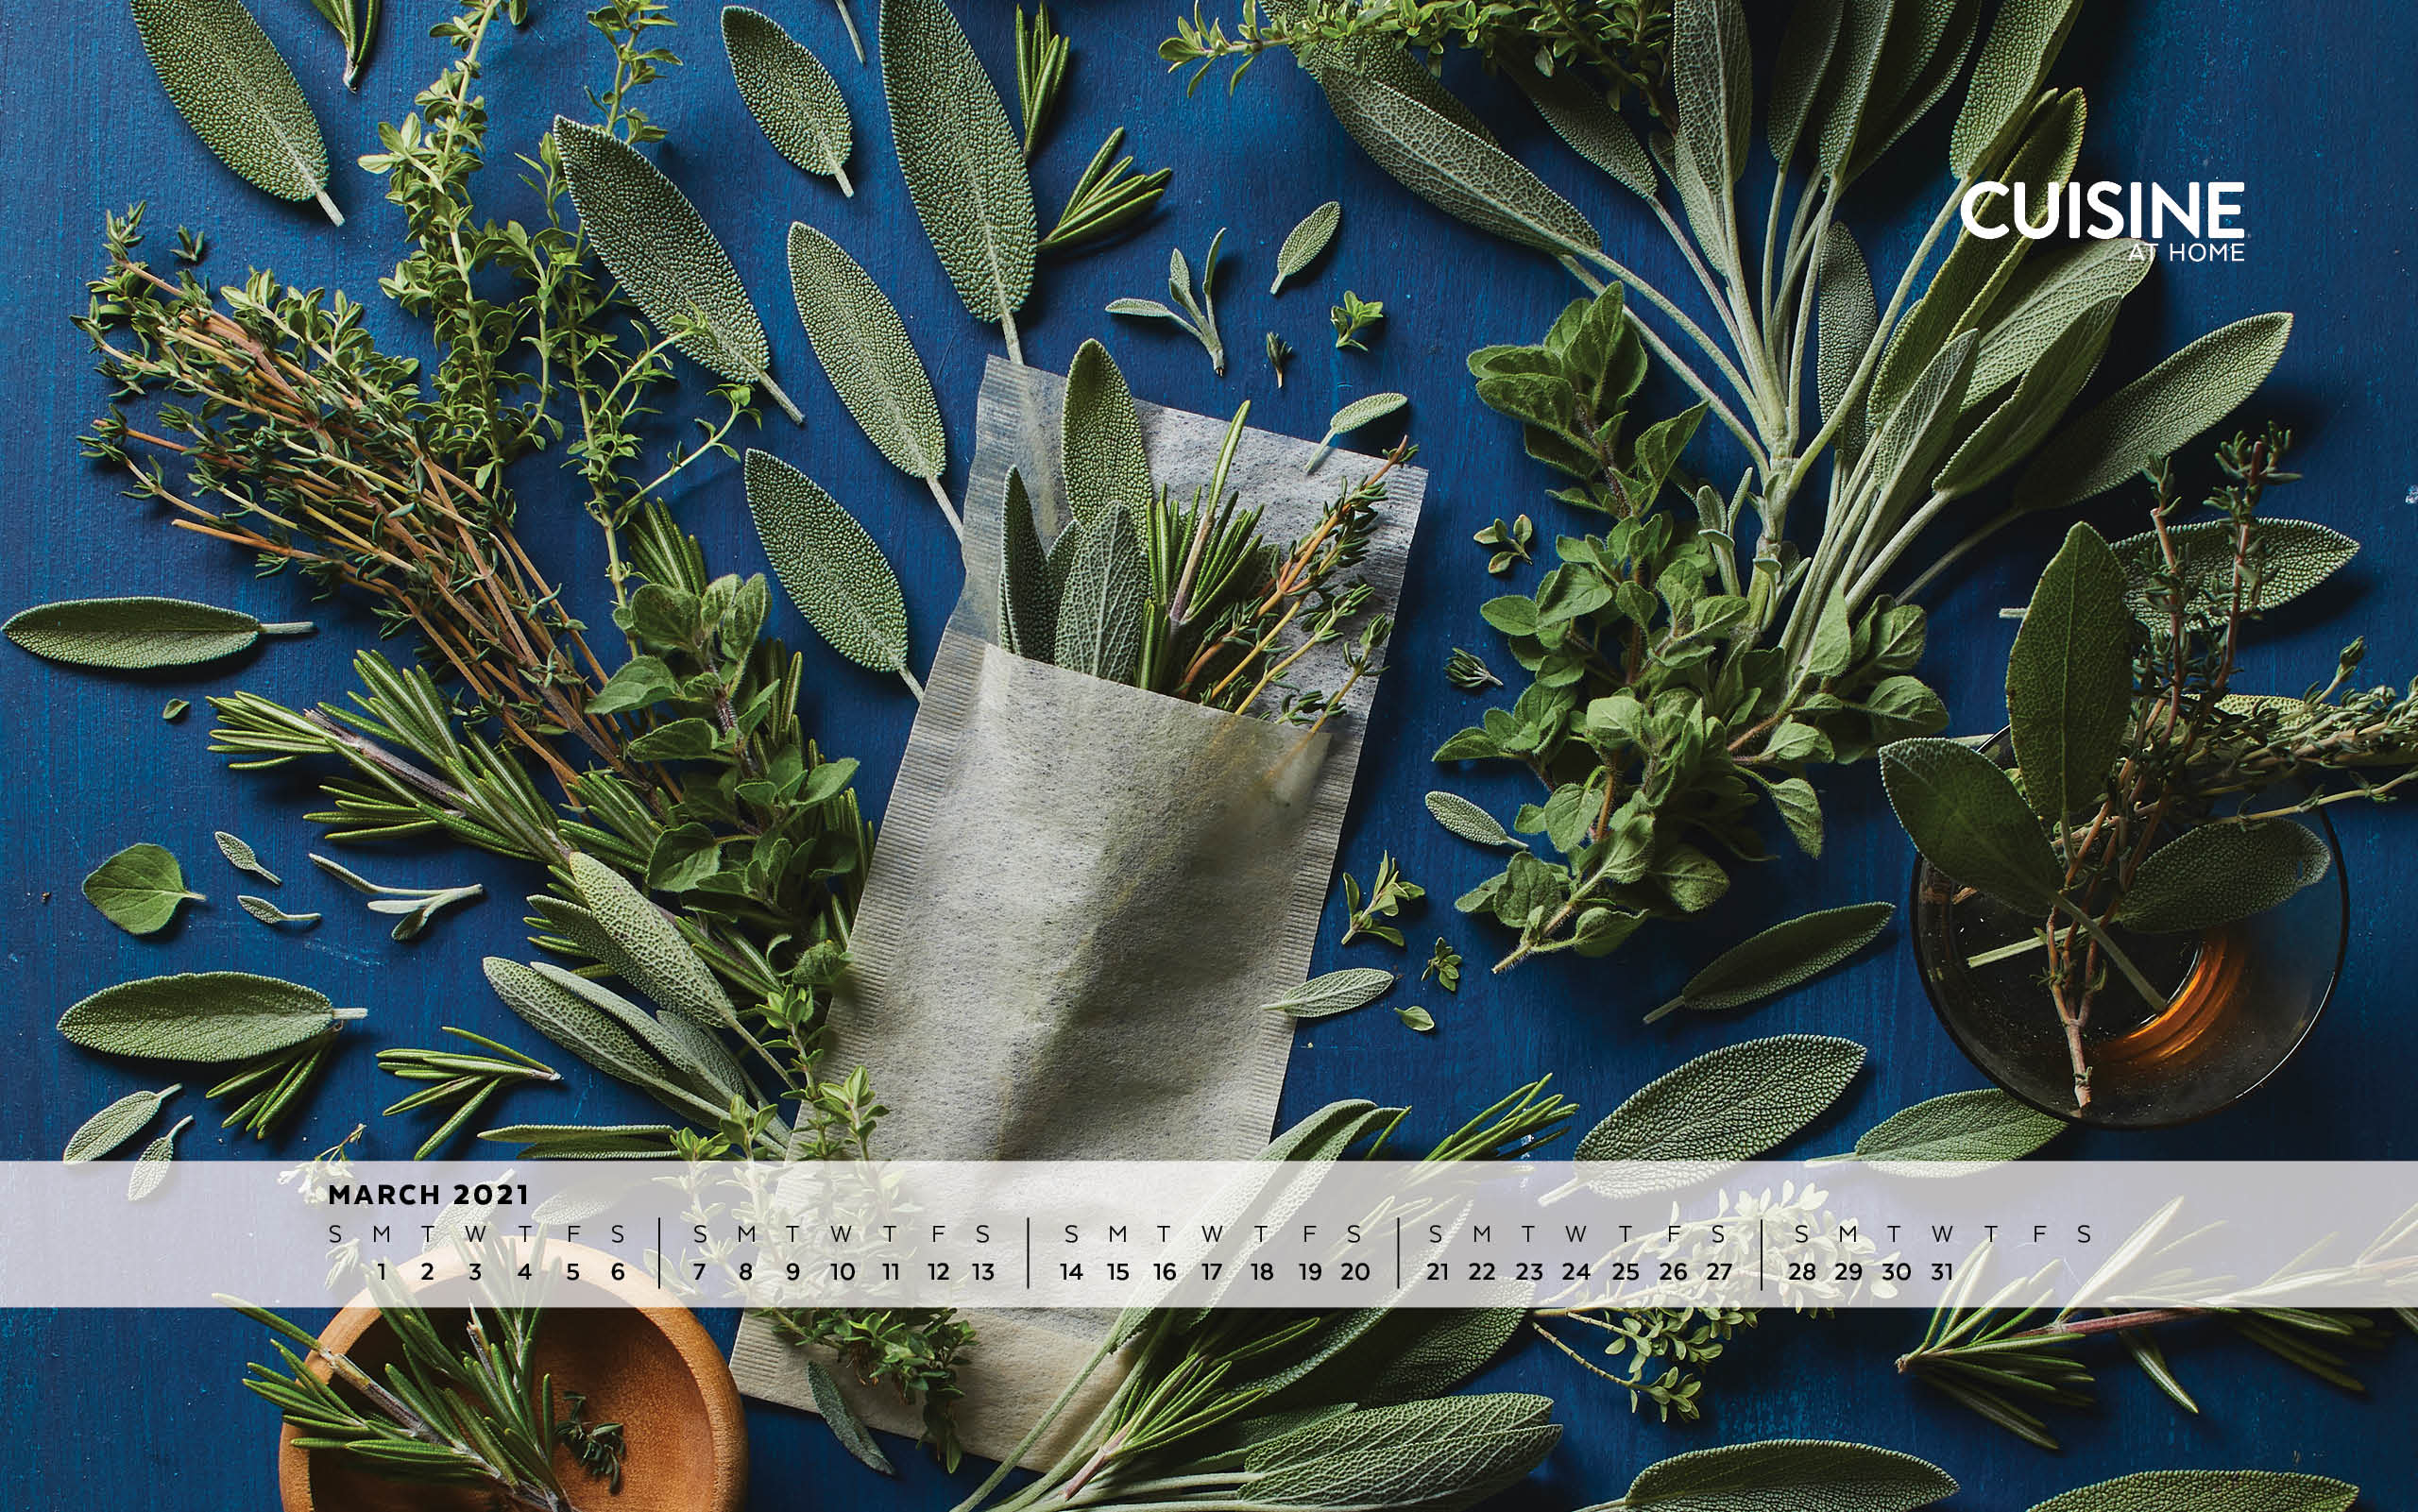Click the MARCH 2021 heading

pos(428,1194)
